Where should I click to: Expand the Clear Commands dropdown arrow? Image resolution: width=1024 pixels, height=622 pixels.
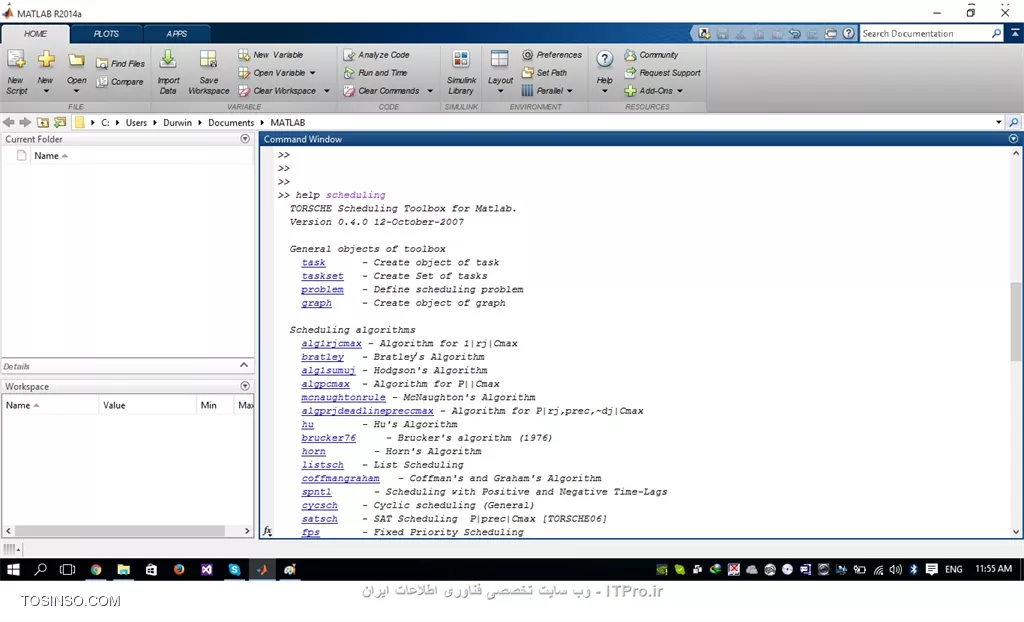(430, 91)
